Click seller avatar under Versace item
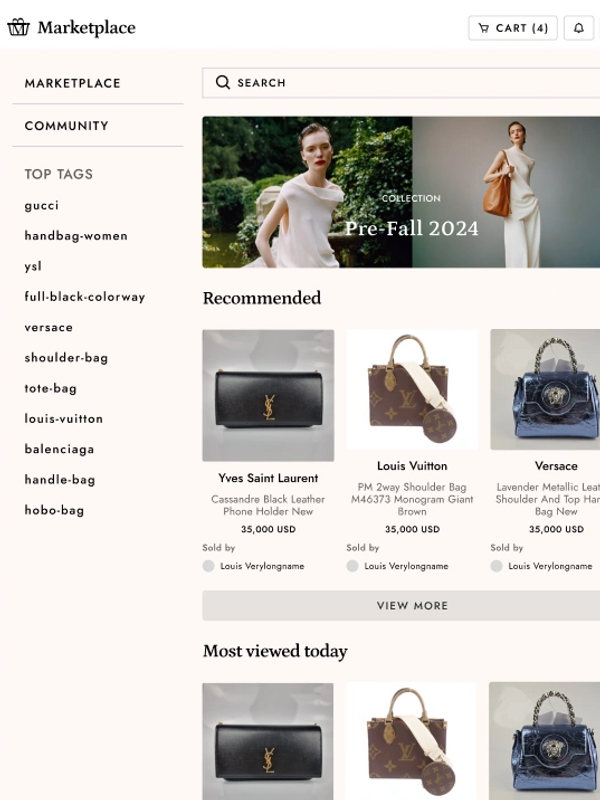 click(x=496, y=566)
